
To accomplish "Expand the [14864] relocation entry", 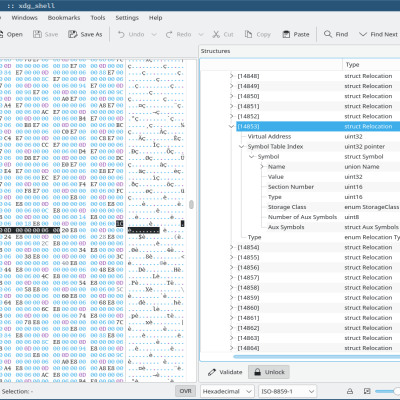I will coord(232,348).
